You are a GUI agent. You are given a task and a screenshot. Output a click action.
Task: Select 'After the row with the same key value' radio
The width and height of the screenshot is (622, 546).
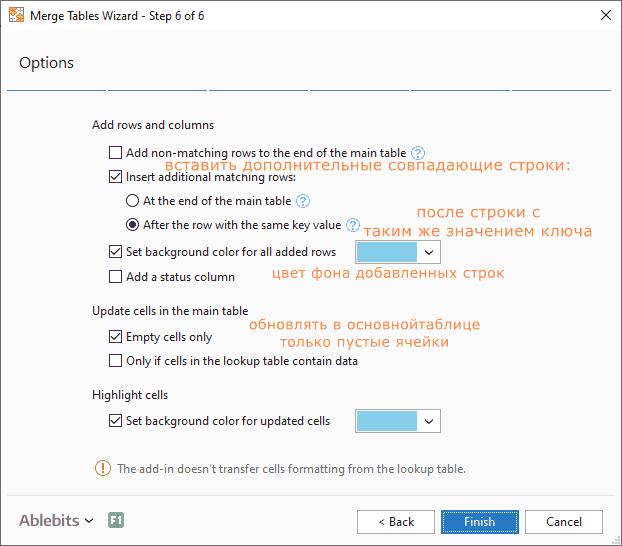tap(133, 225)
